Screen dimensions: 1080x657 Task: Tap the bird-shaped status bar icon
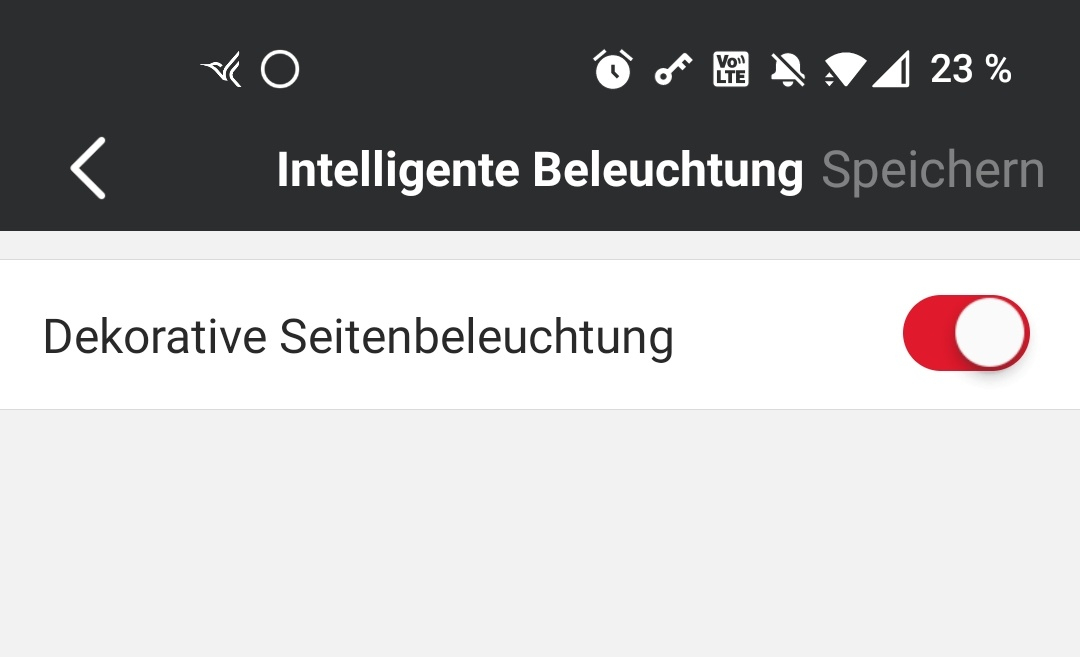222,70
